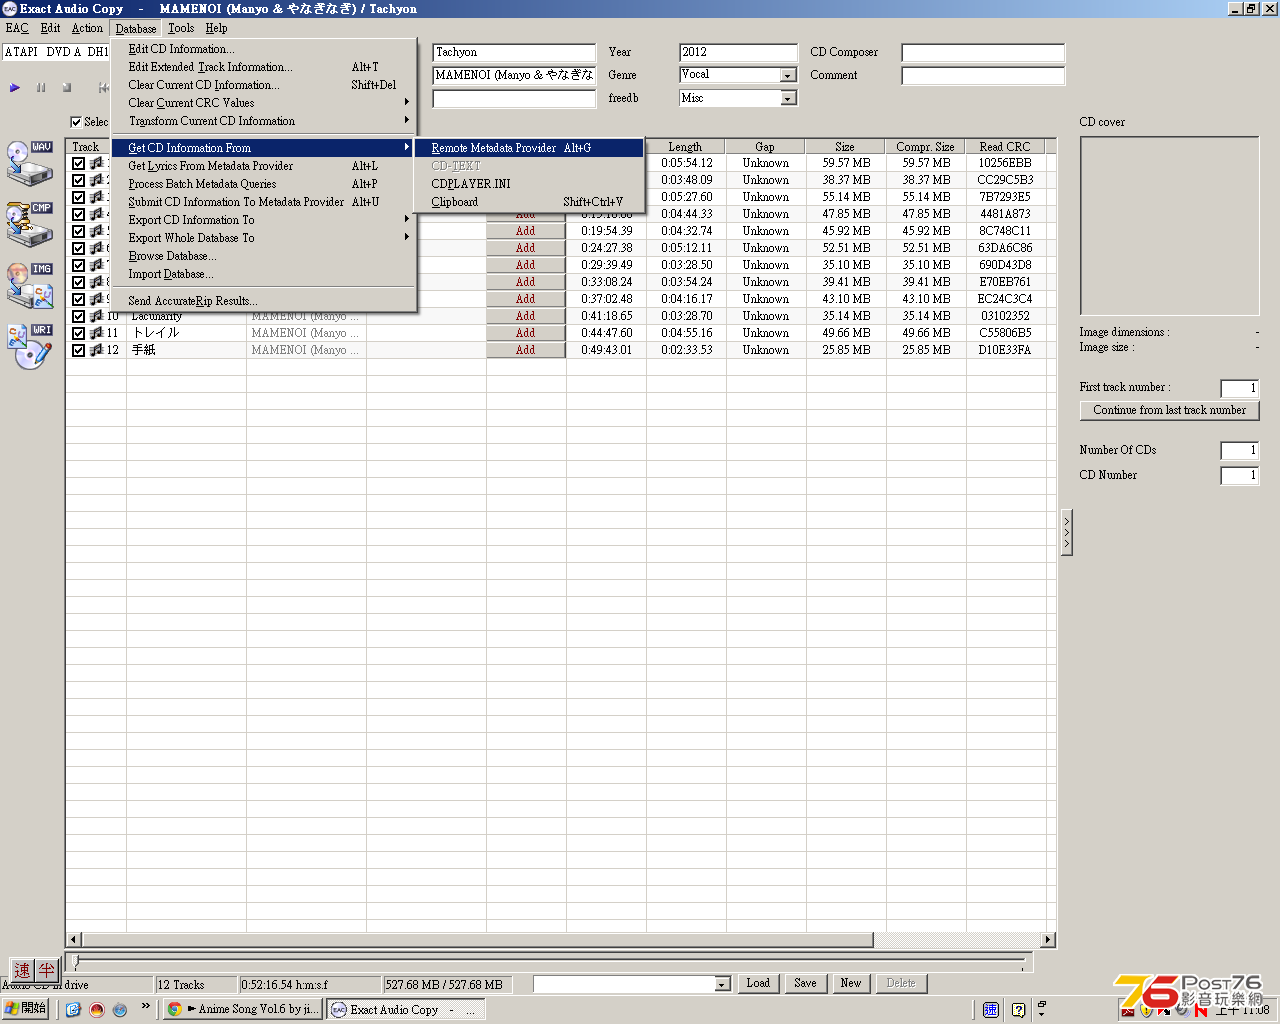Uncheck the first track's checkbox
This screenshot has height=1024, width=1280.
click(78, 163)
